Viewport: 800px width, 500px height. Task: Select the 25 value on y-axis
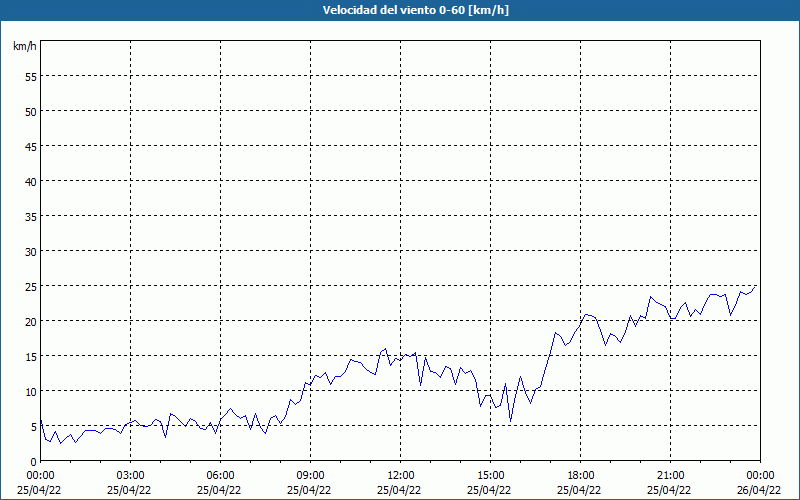point(31,286)
